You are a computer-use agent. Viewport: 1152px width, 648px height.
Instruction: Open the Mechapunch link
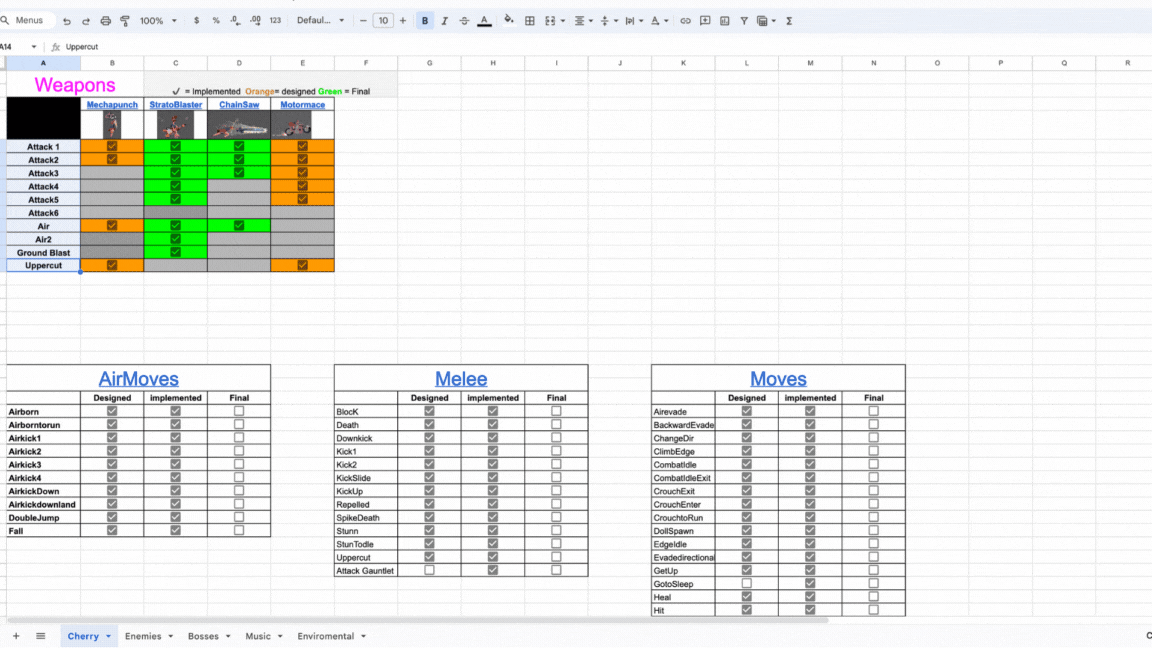coord(112,105)
